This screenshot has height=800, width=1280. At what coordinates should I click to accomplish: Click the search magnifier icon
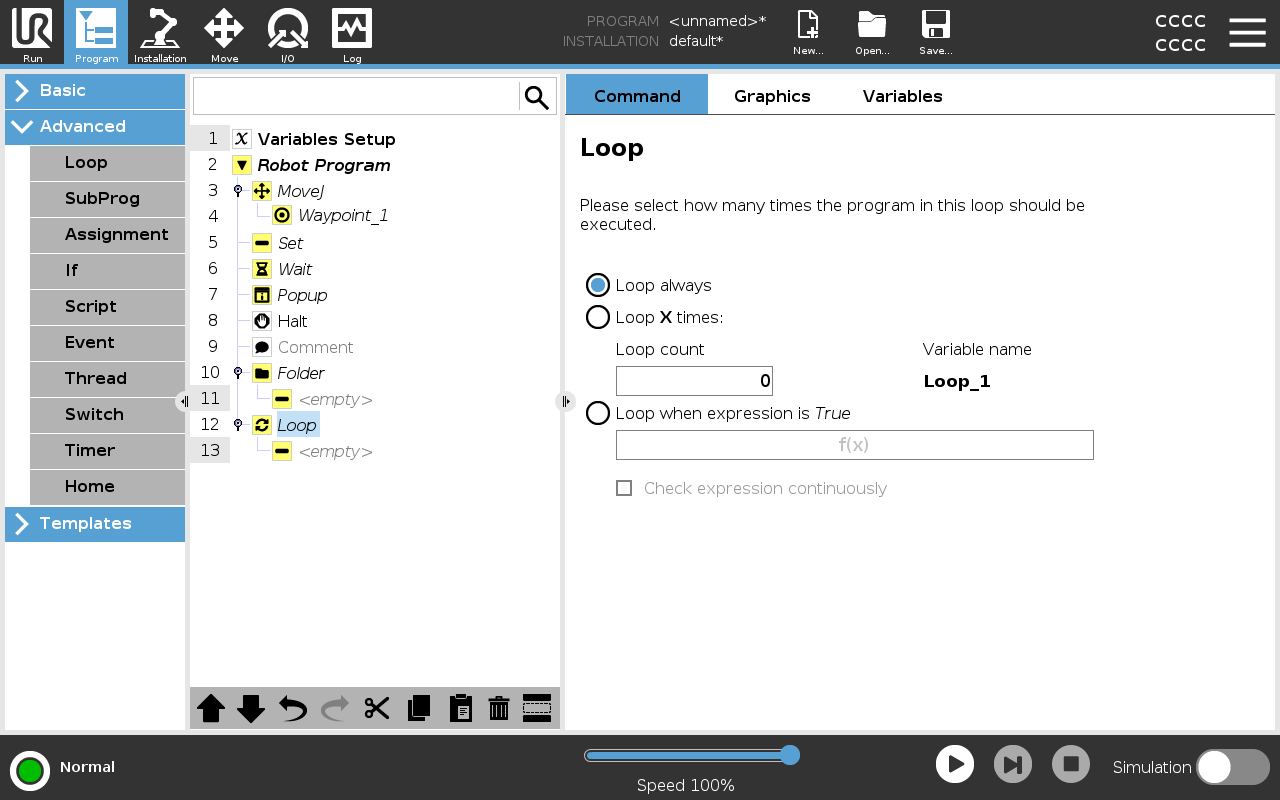tap(537, 97)
